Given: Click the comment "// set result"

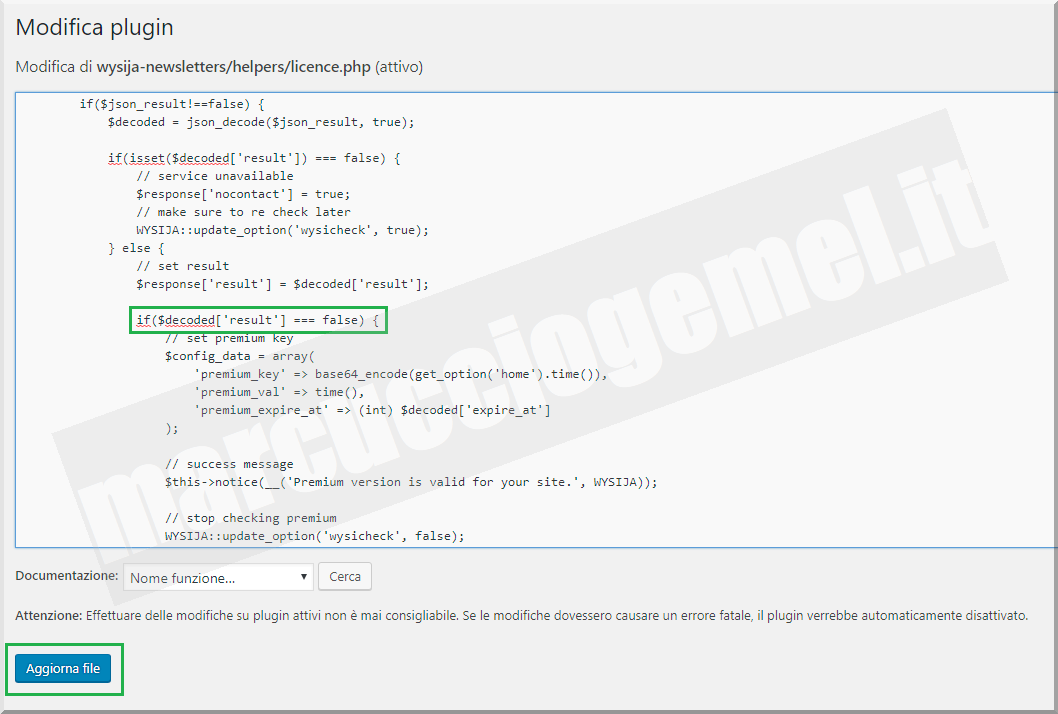Looking at the screenshot, I should point(183,266).
